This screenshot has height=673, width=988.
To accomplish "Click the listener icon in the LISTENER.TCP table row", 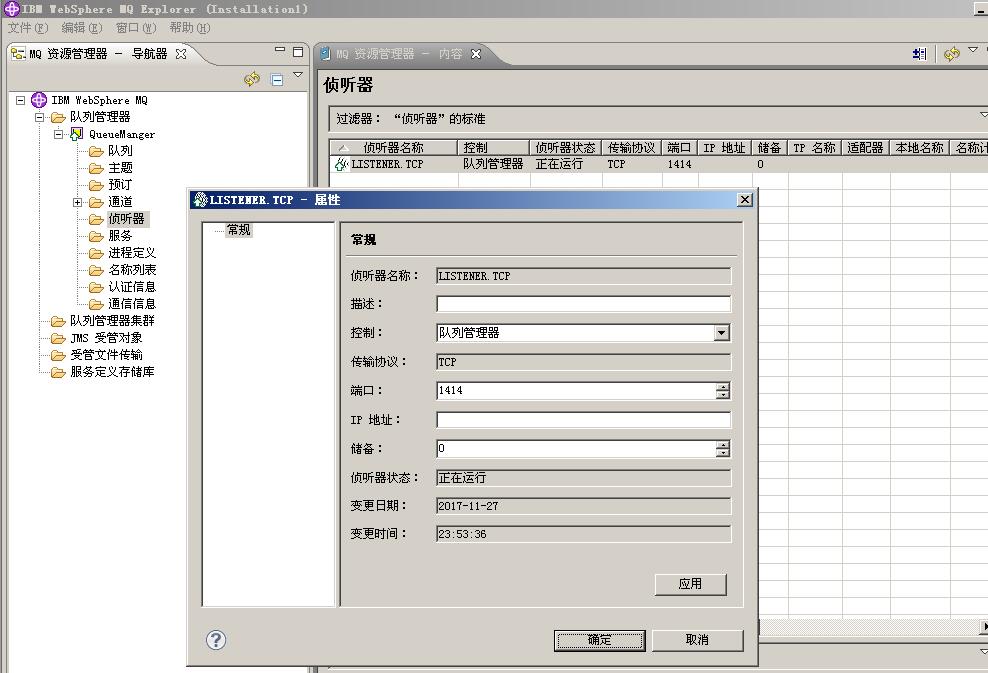I will click(341, 164).
